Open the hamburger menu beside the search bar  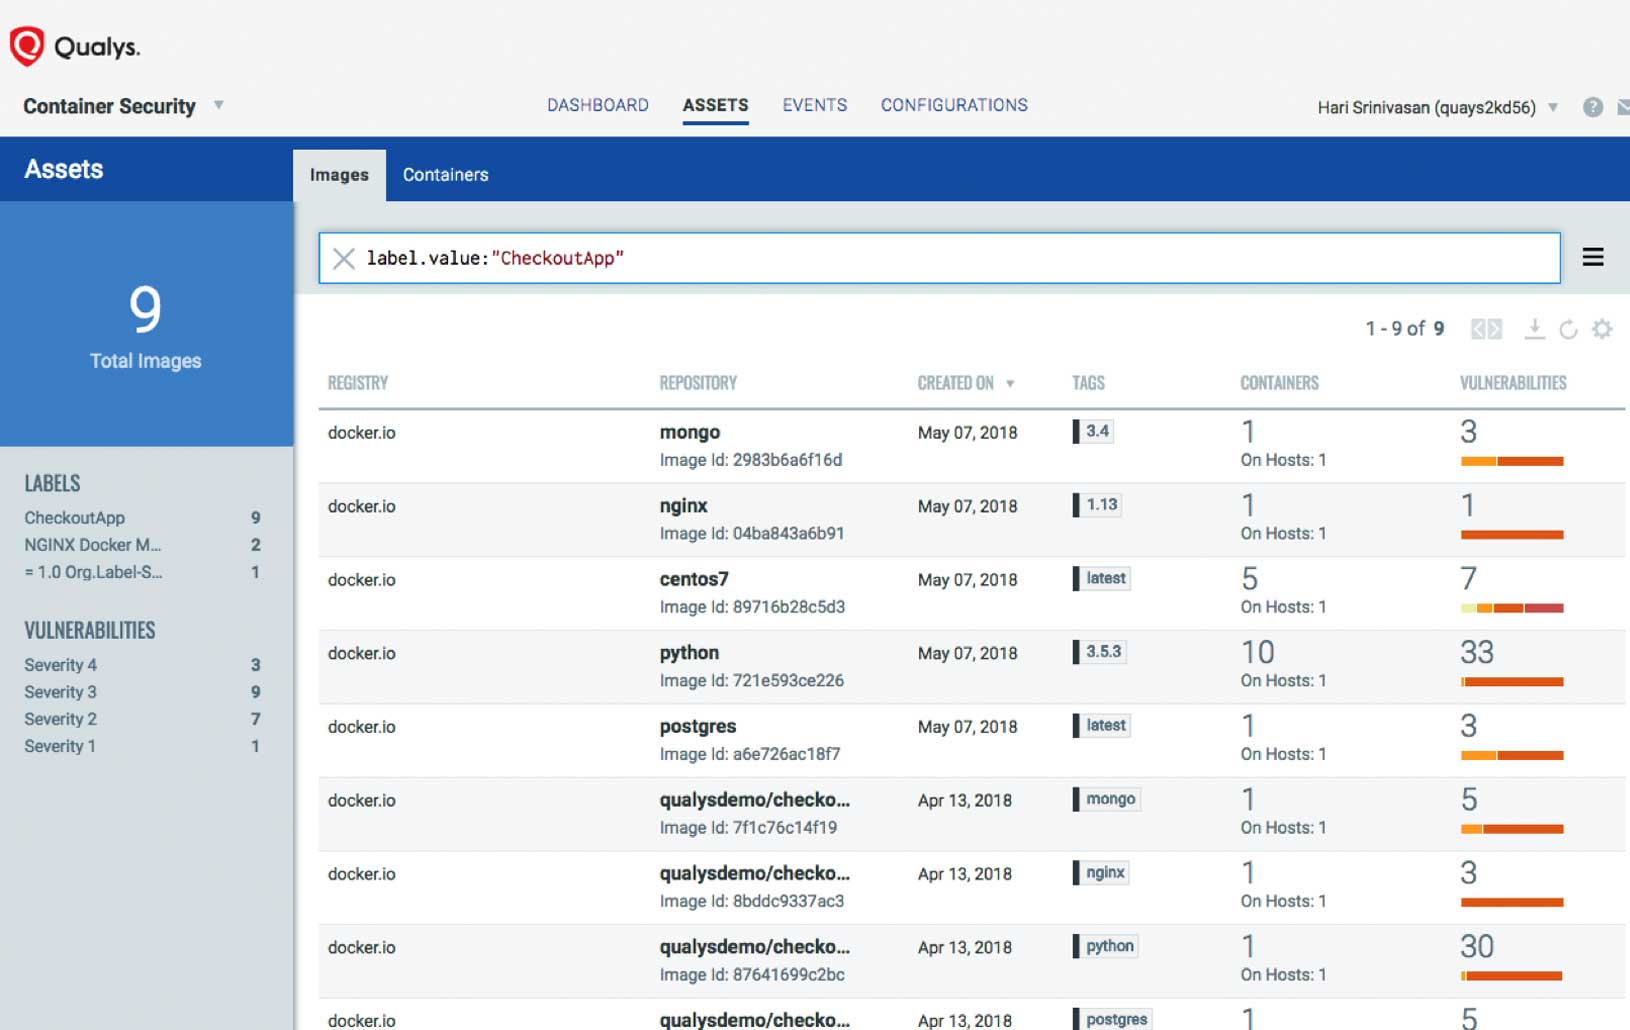[x=1593, y=257]
